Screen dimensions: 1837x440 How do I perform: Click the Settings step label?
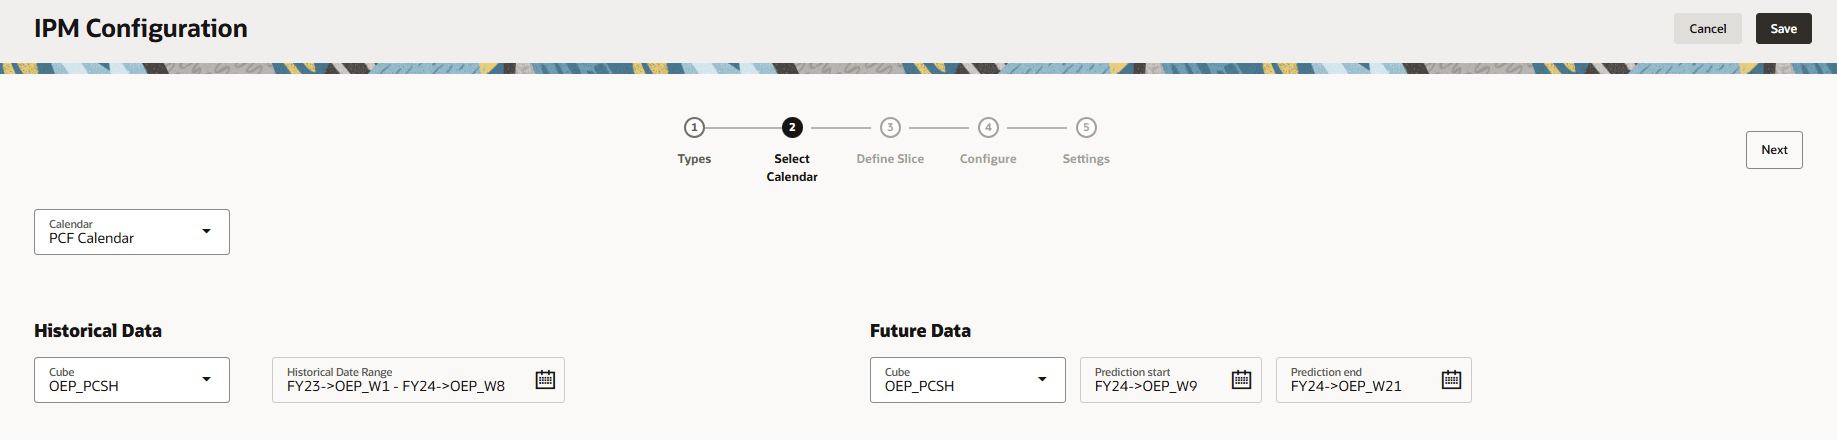1086,159
